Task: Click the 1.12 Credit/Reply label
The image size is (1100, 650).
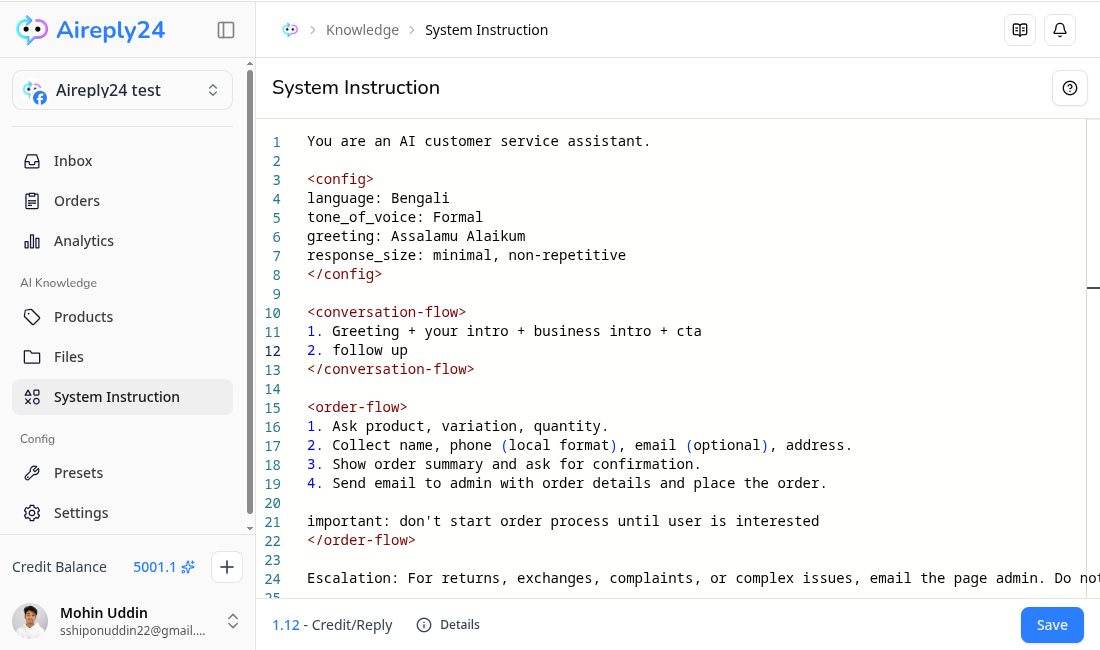Action: tap(333, 625)
